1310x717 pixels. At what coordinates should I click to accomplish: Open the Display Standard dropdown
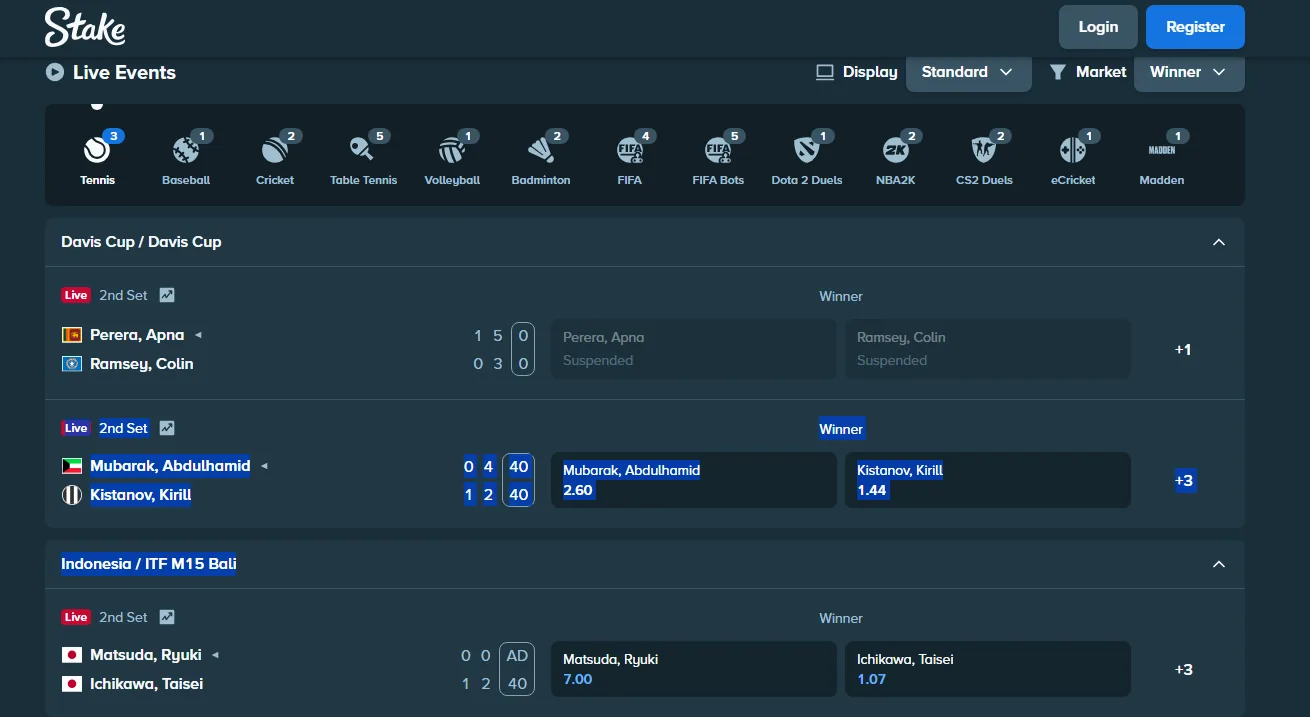[x=968, y=72]
